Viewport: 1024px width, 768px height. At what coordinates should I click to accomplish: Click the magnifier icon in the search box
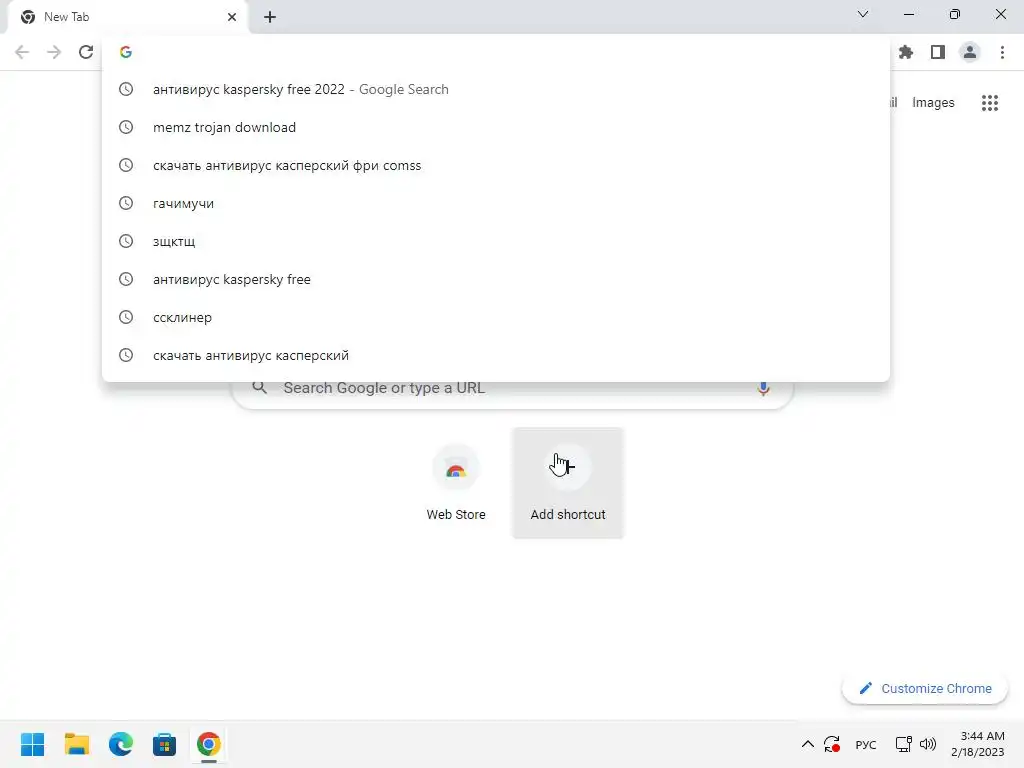(259, 388)
